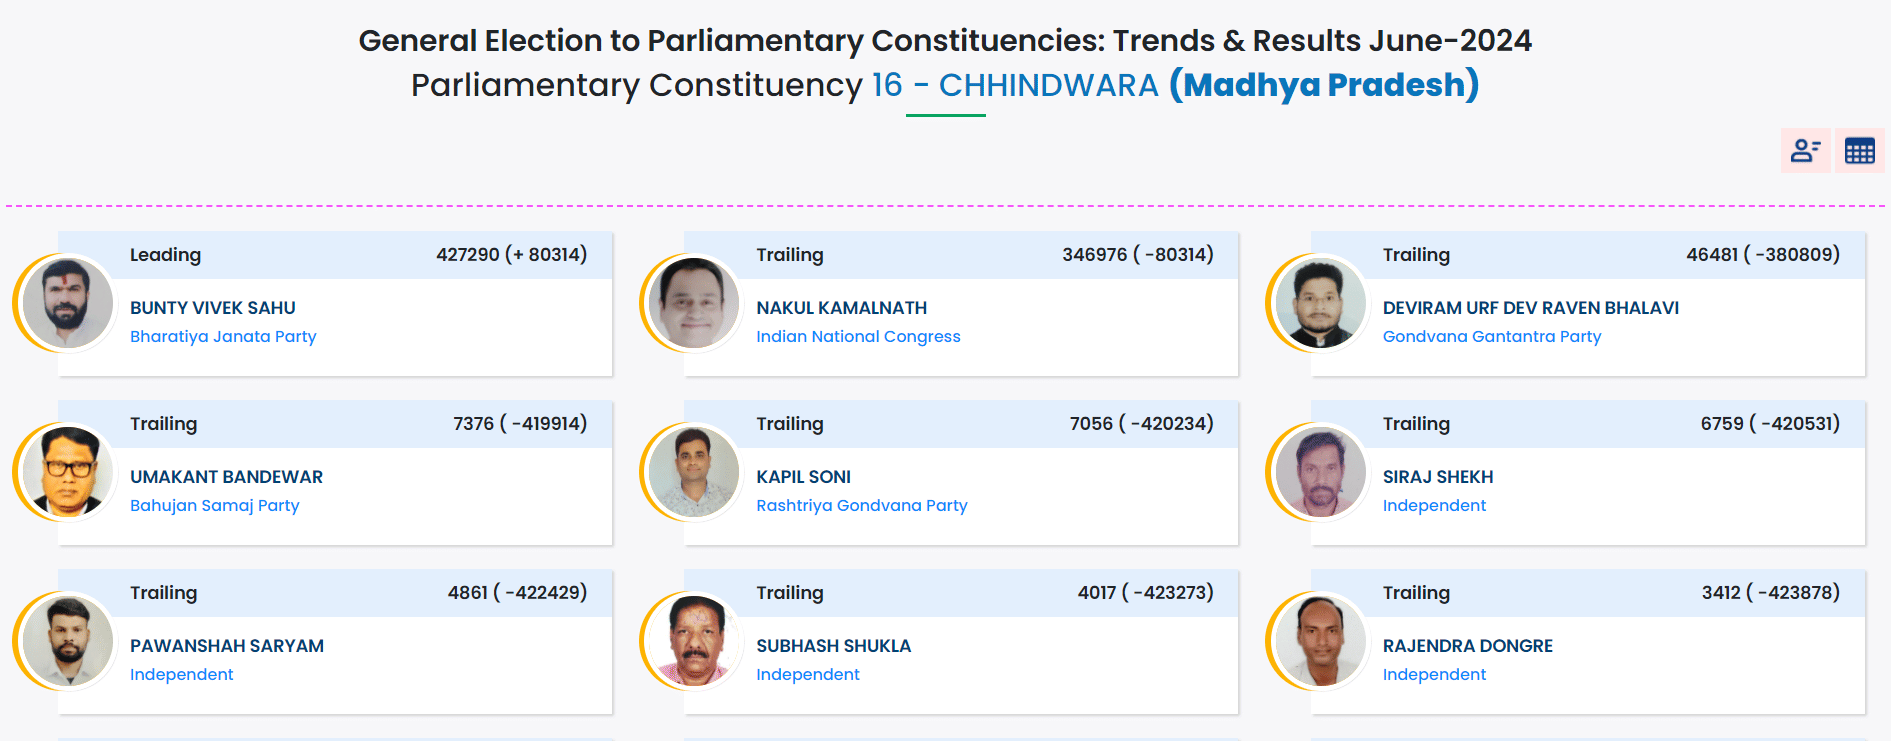Click Siraj Shekh's candidate photo

point(1320,472)
